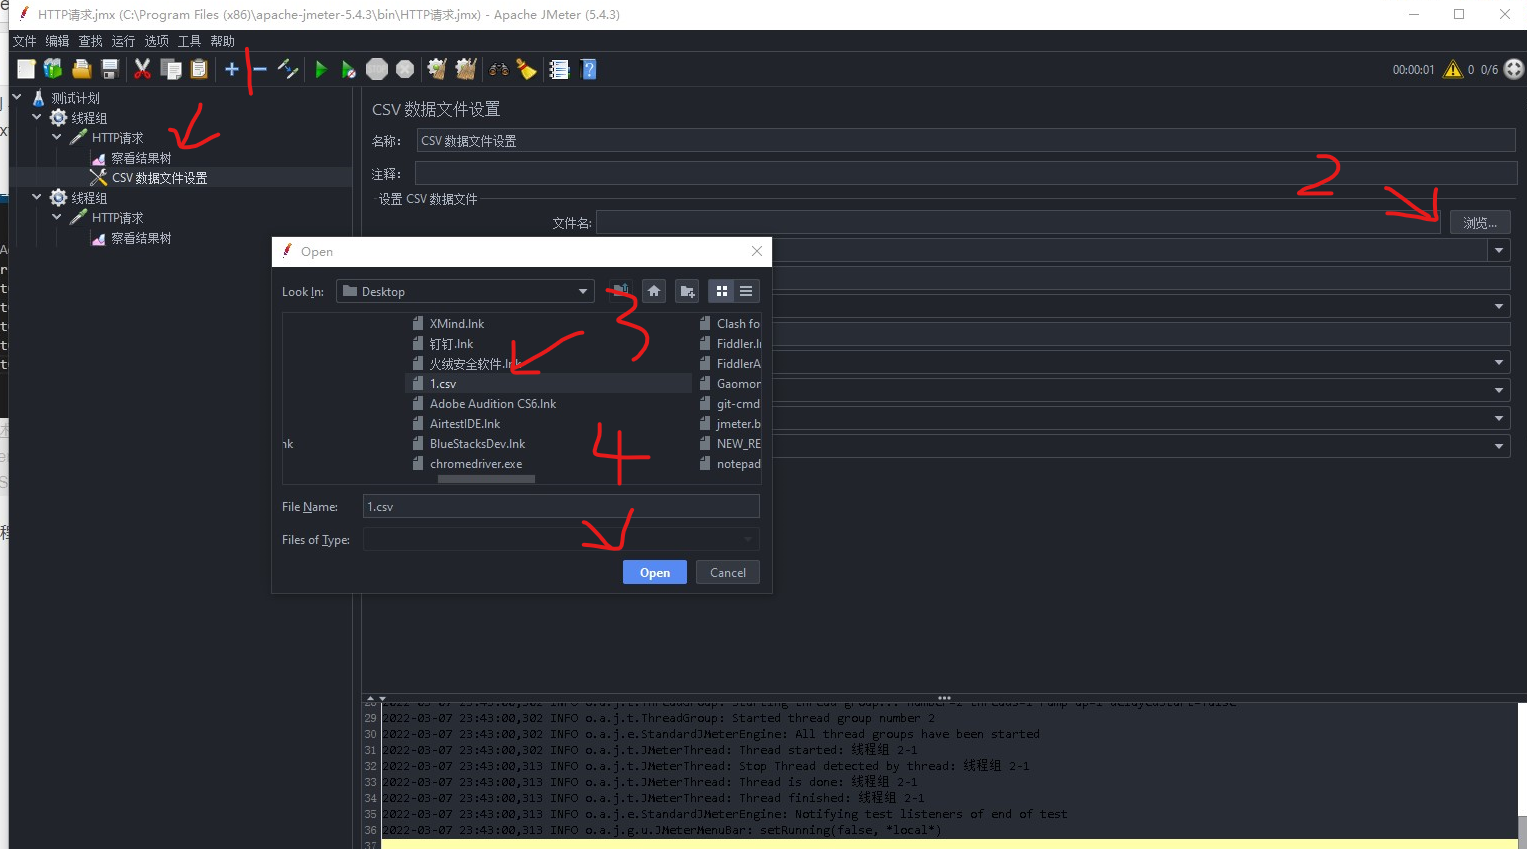1527x849 pixels.
Task: Open the 工具 menu
Action: [189, 41]
